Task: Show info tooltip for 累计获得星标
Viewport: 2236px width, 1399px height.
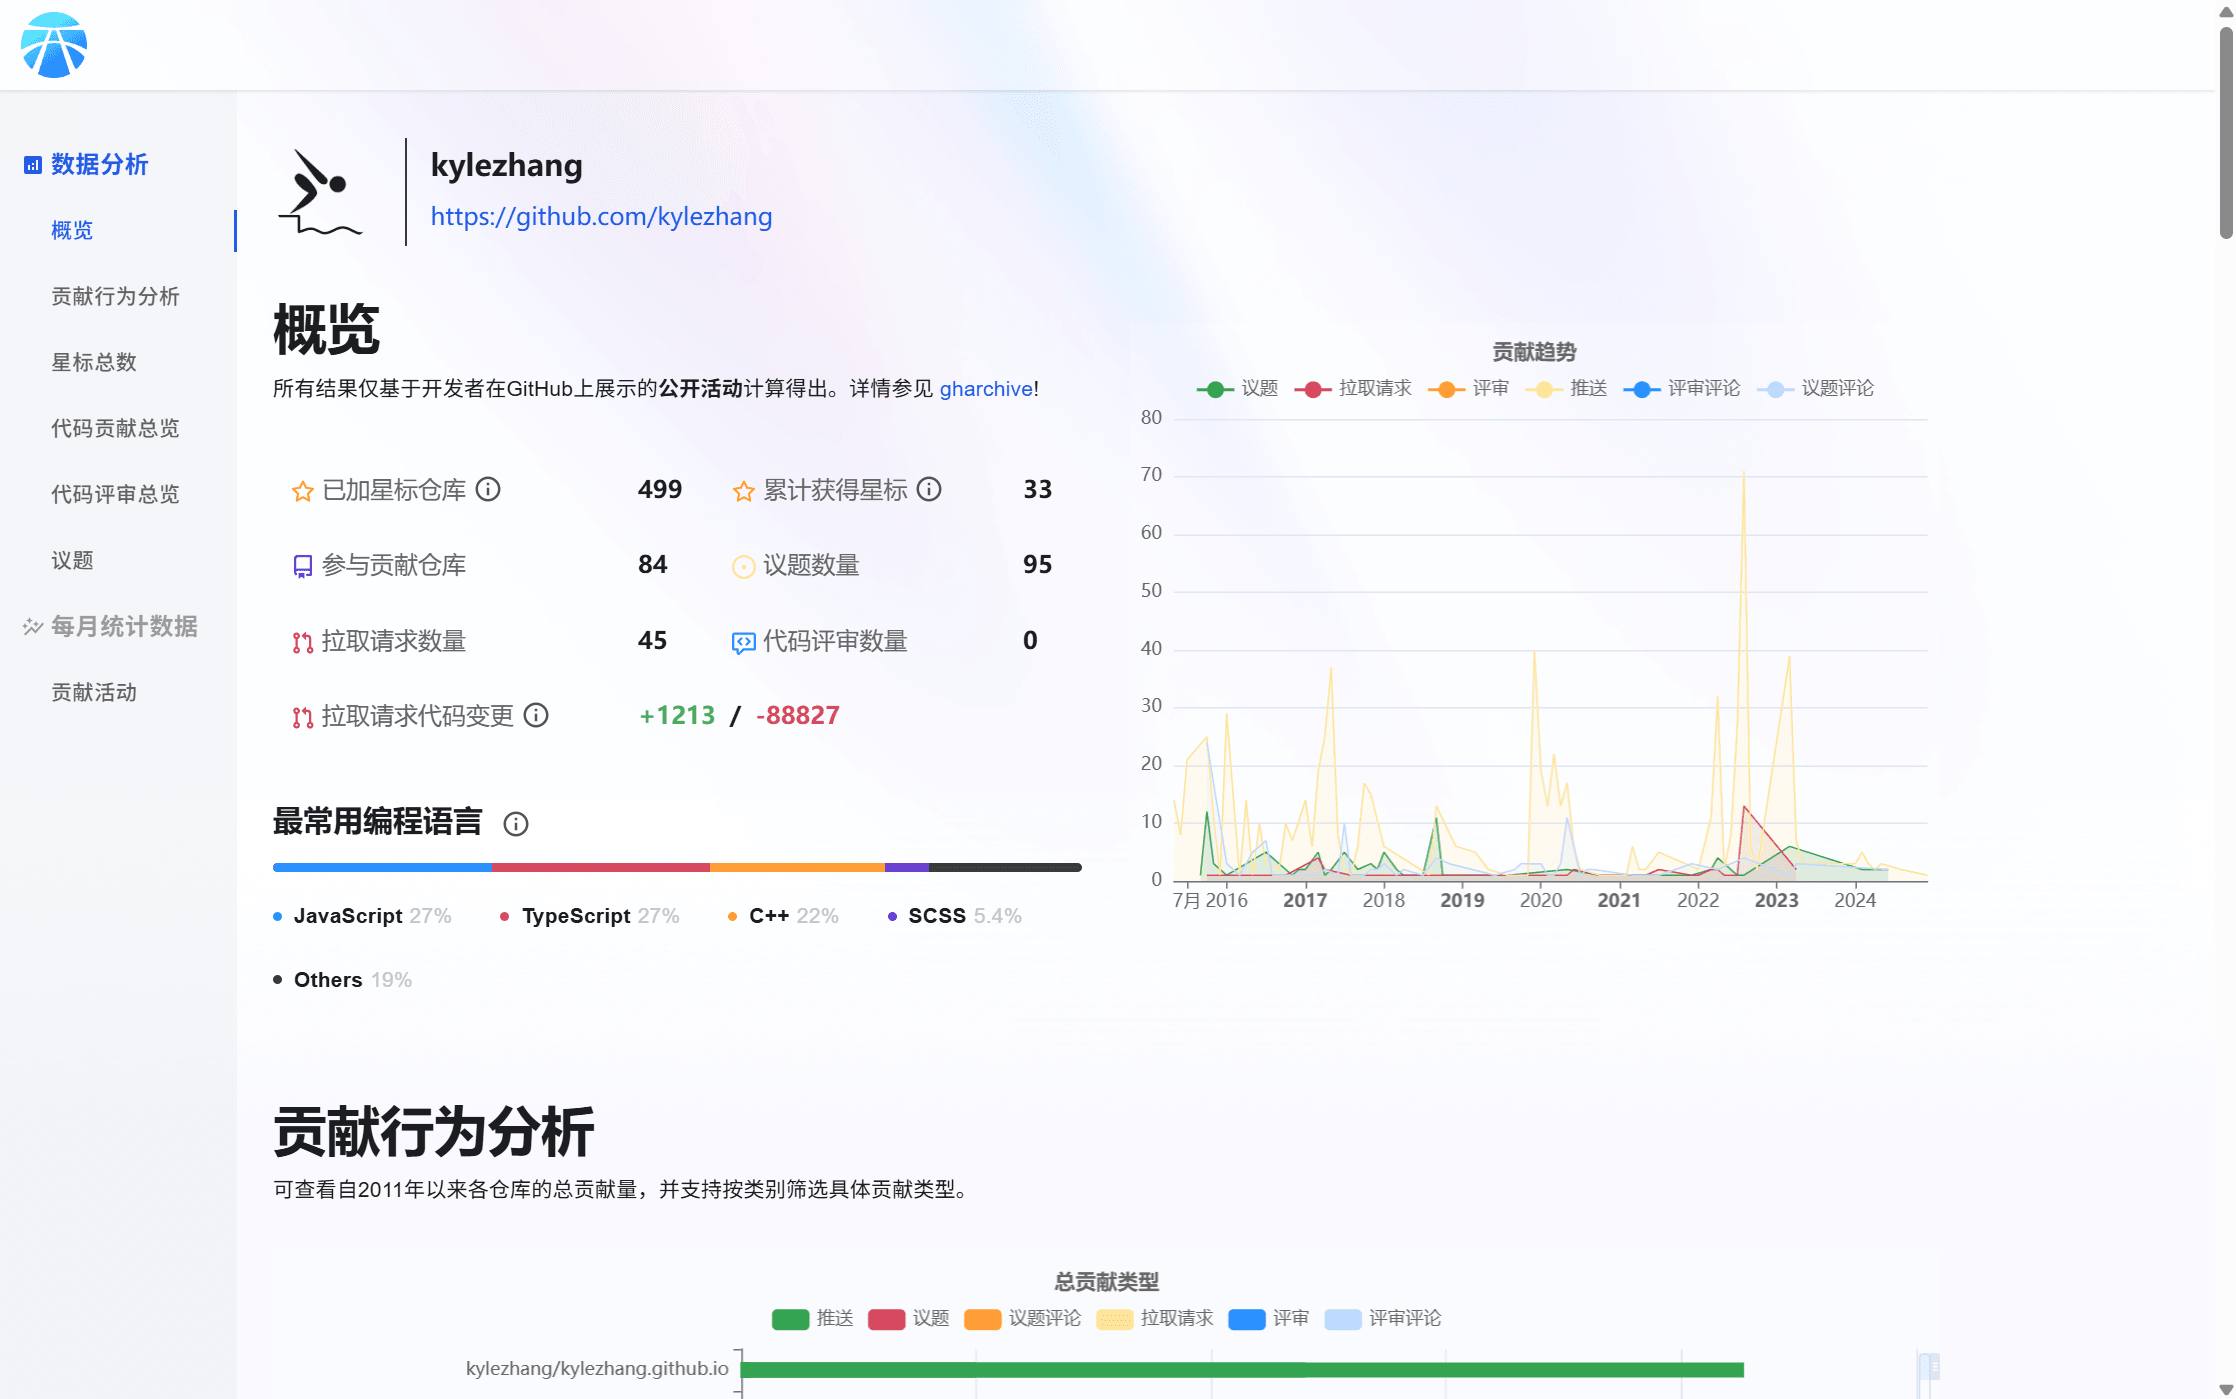Action: pos(929,489)
